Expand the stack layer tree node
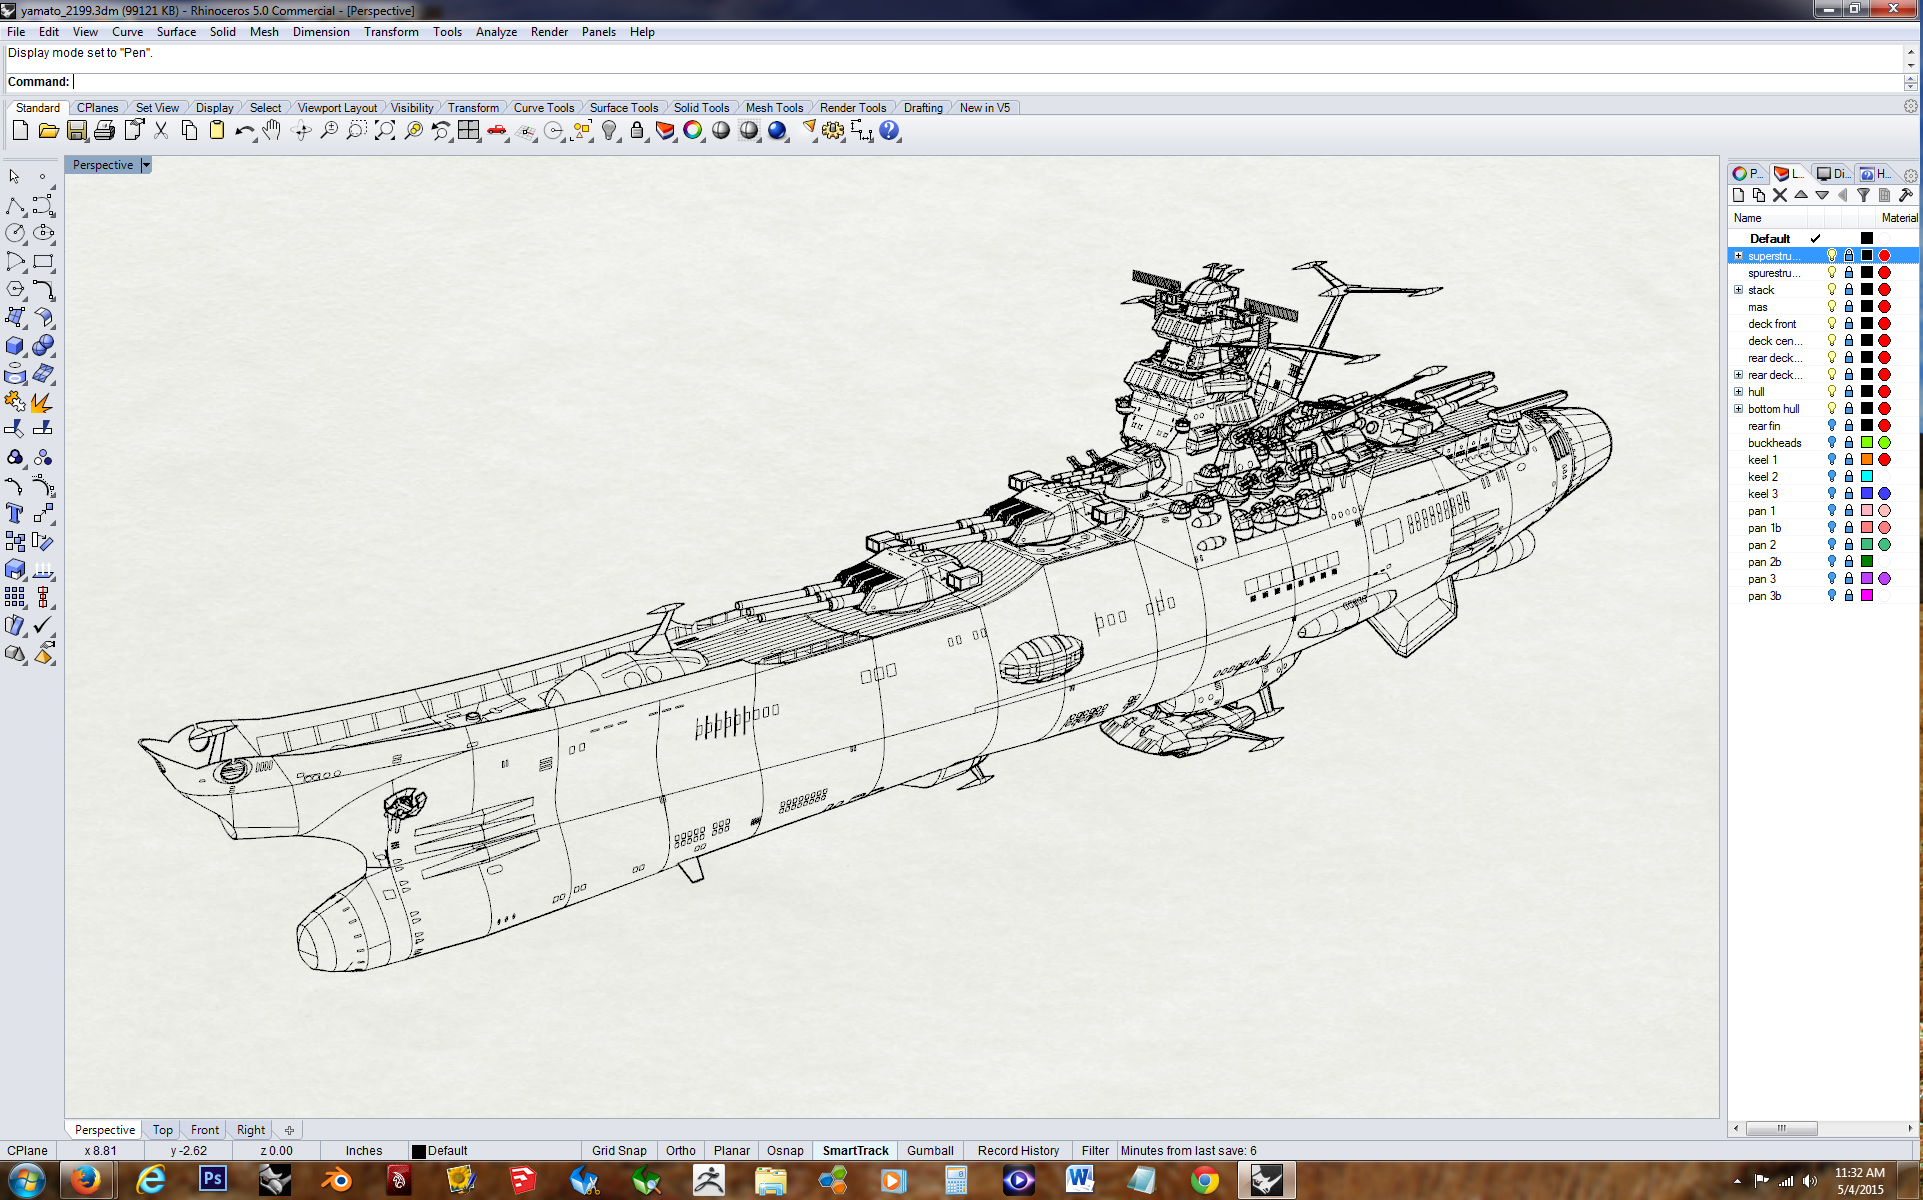1923x1200 pixels. click(1739, 290)
